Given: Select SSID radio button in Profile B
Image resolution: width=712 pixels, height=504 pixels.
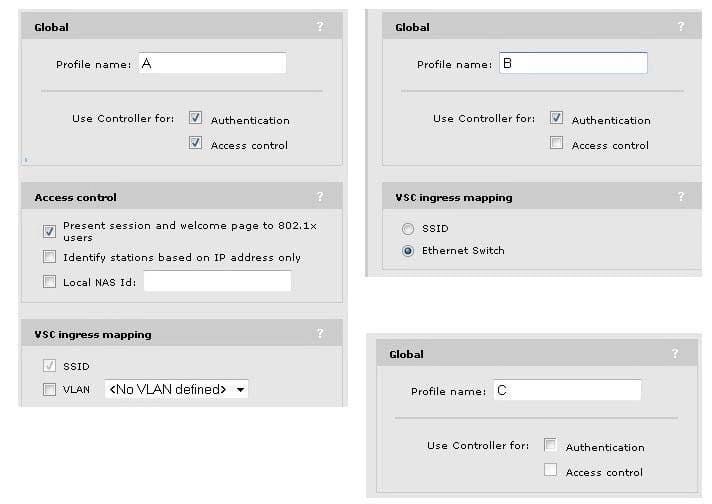Looking at the screenshot, I should 408,228.
